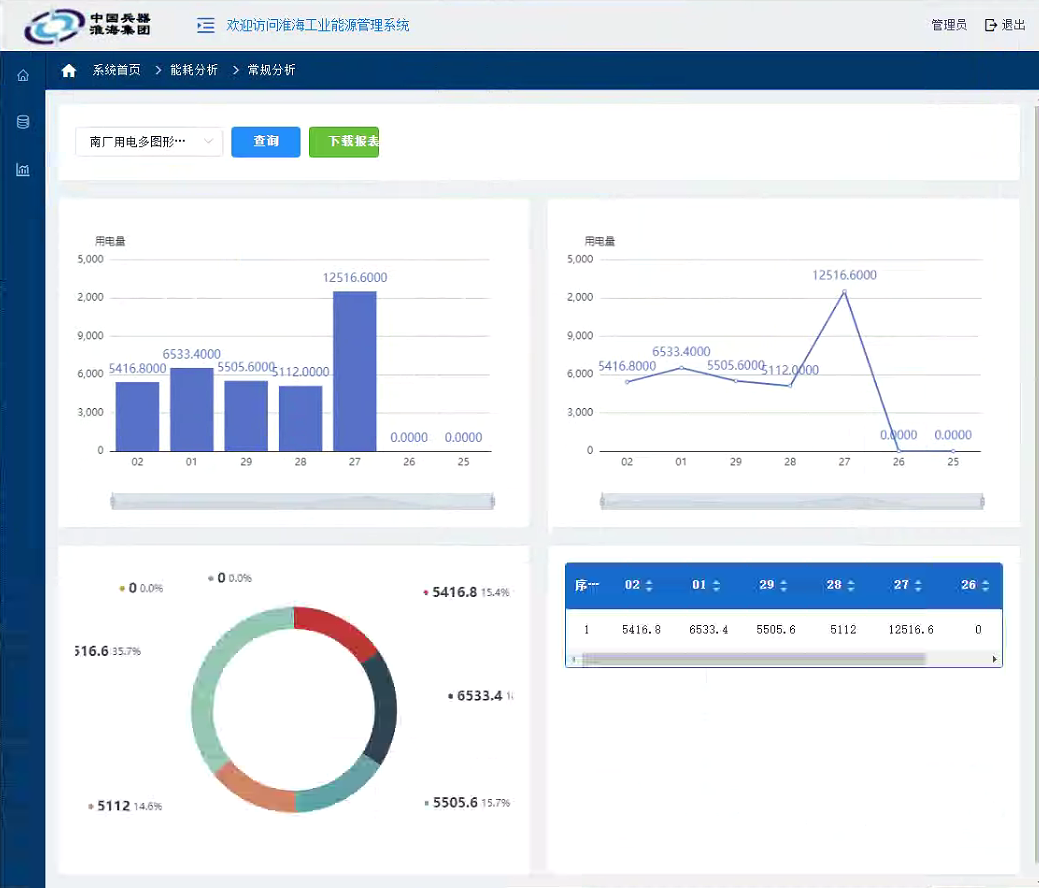
Task: Click the home icon in left sidebar
Action: tap(23, 76)
